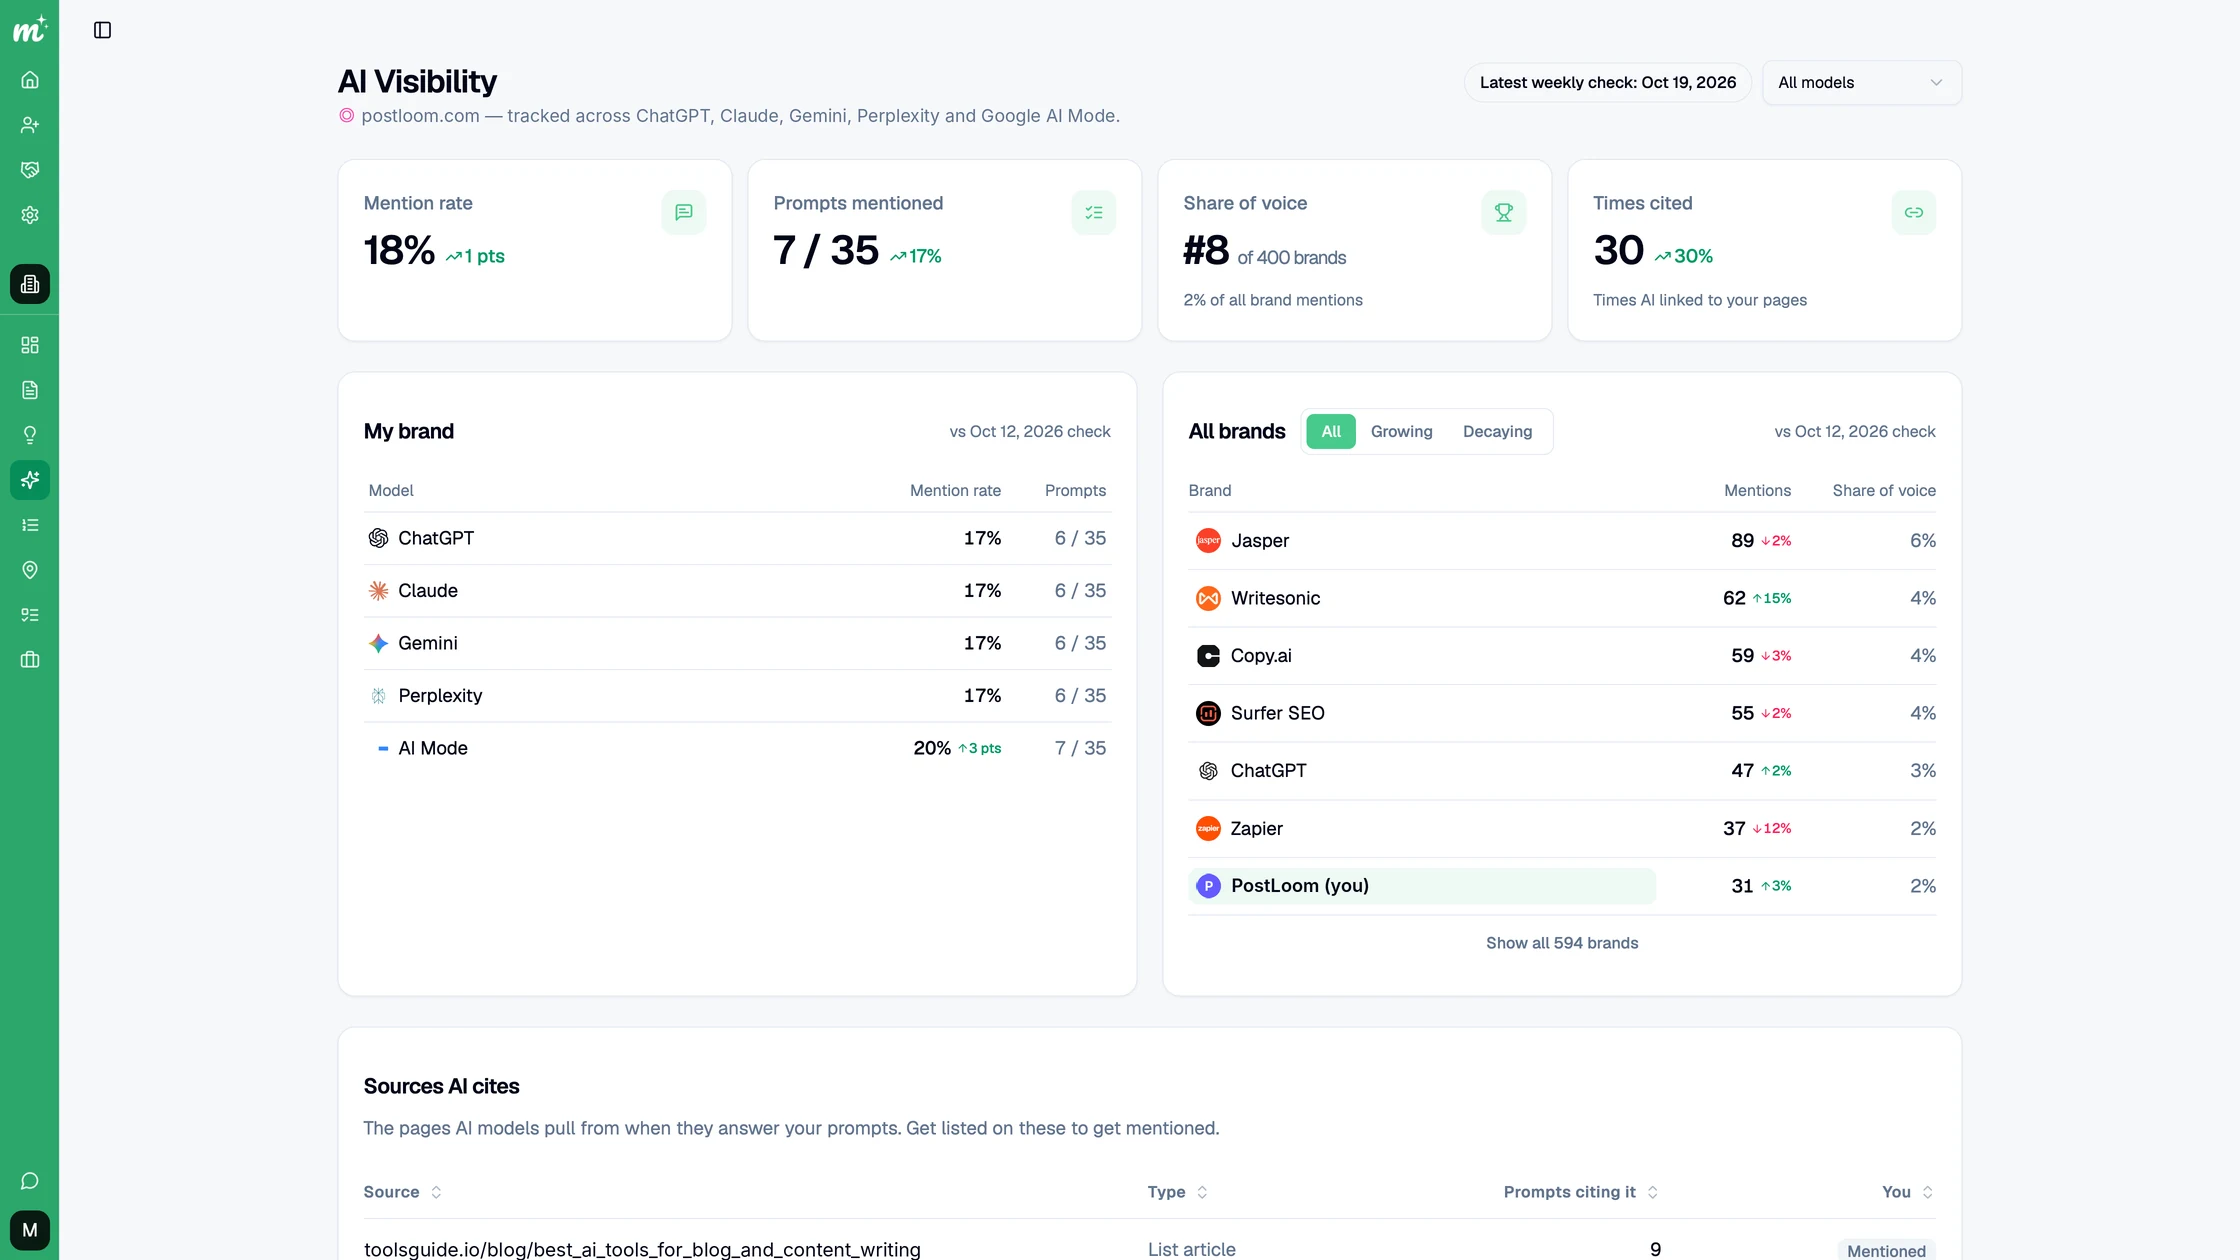Click the Surfer SEO brand logo
Screen dimensions: 2240x1260
(x=1208, y=713)
